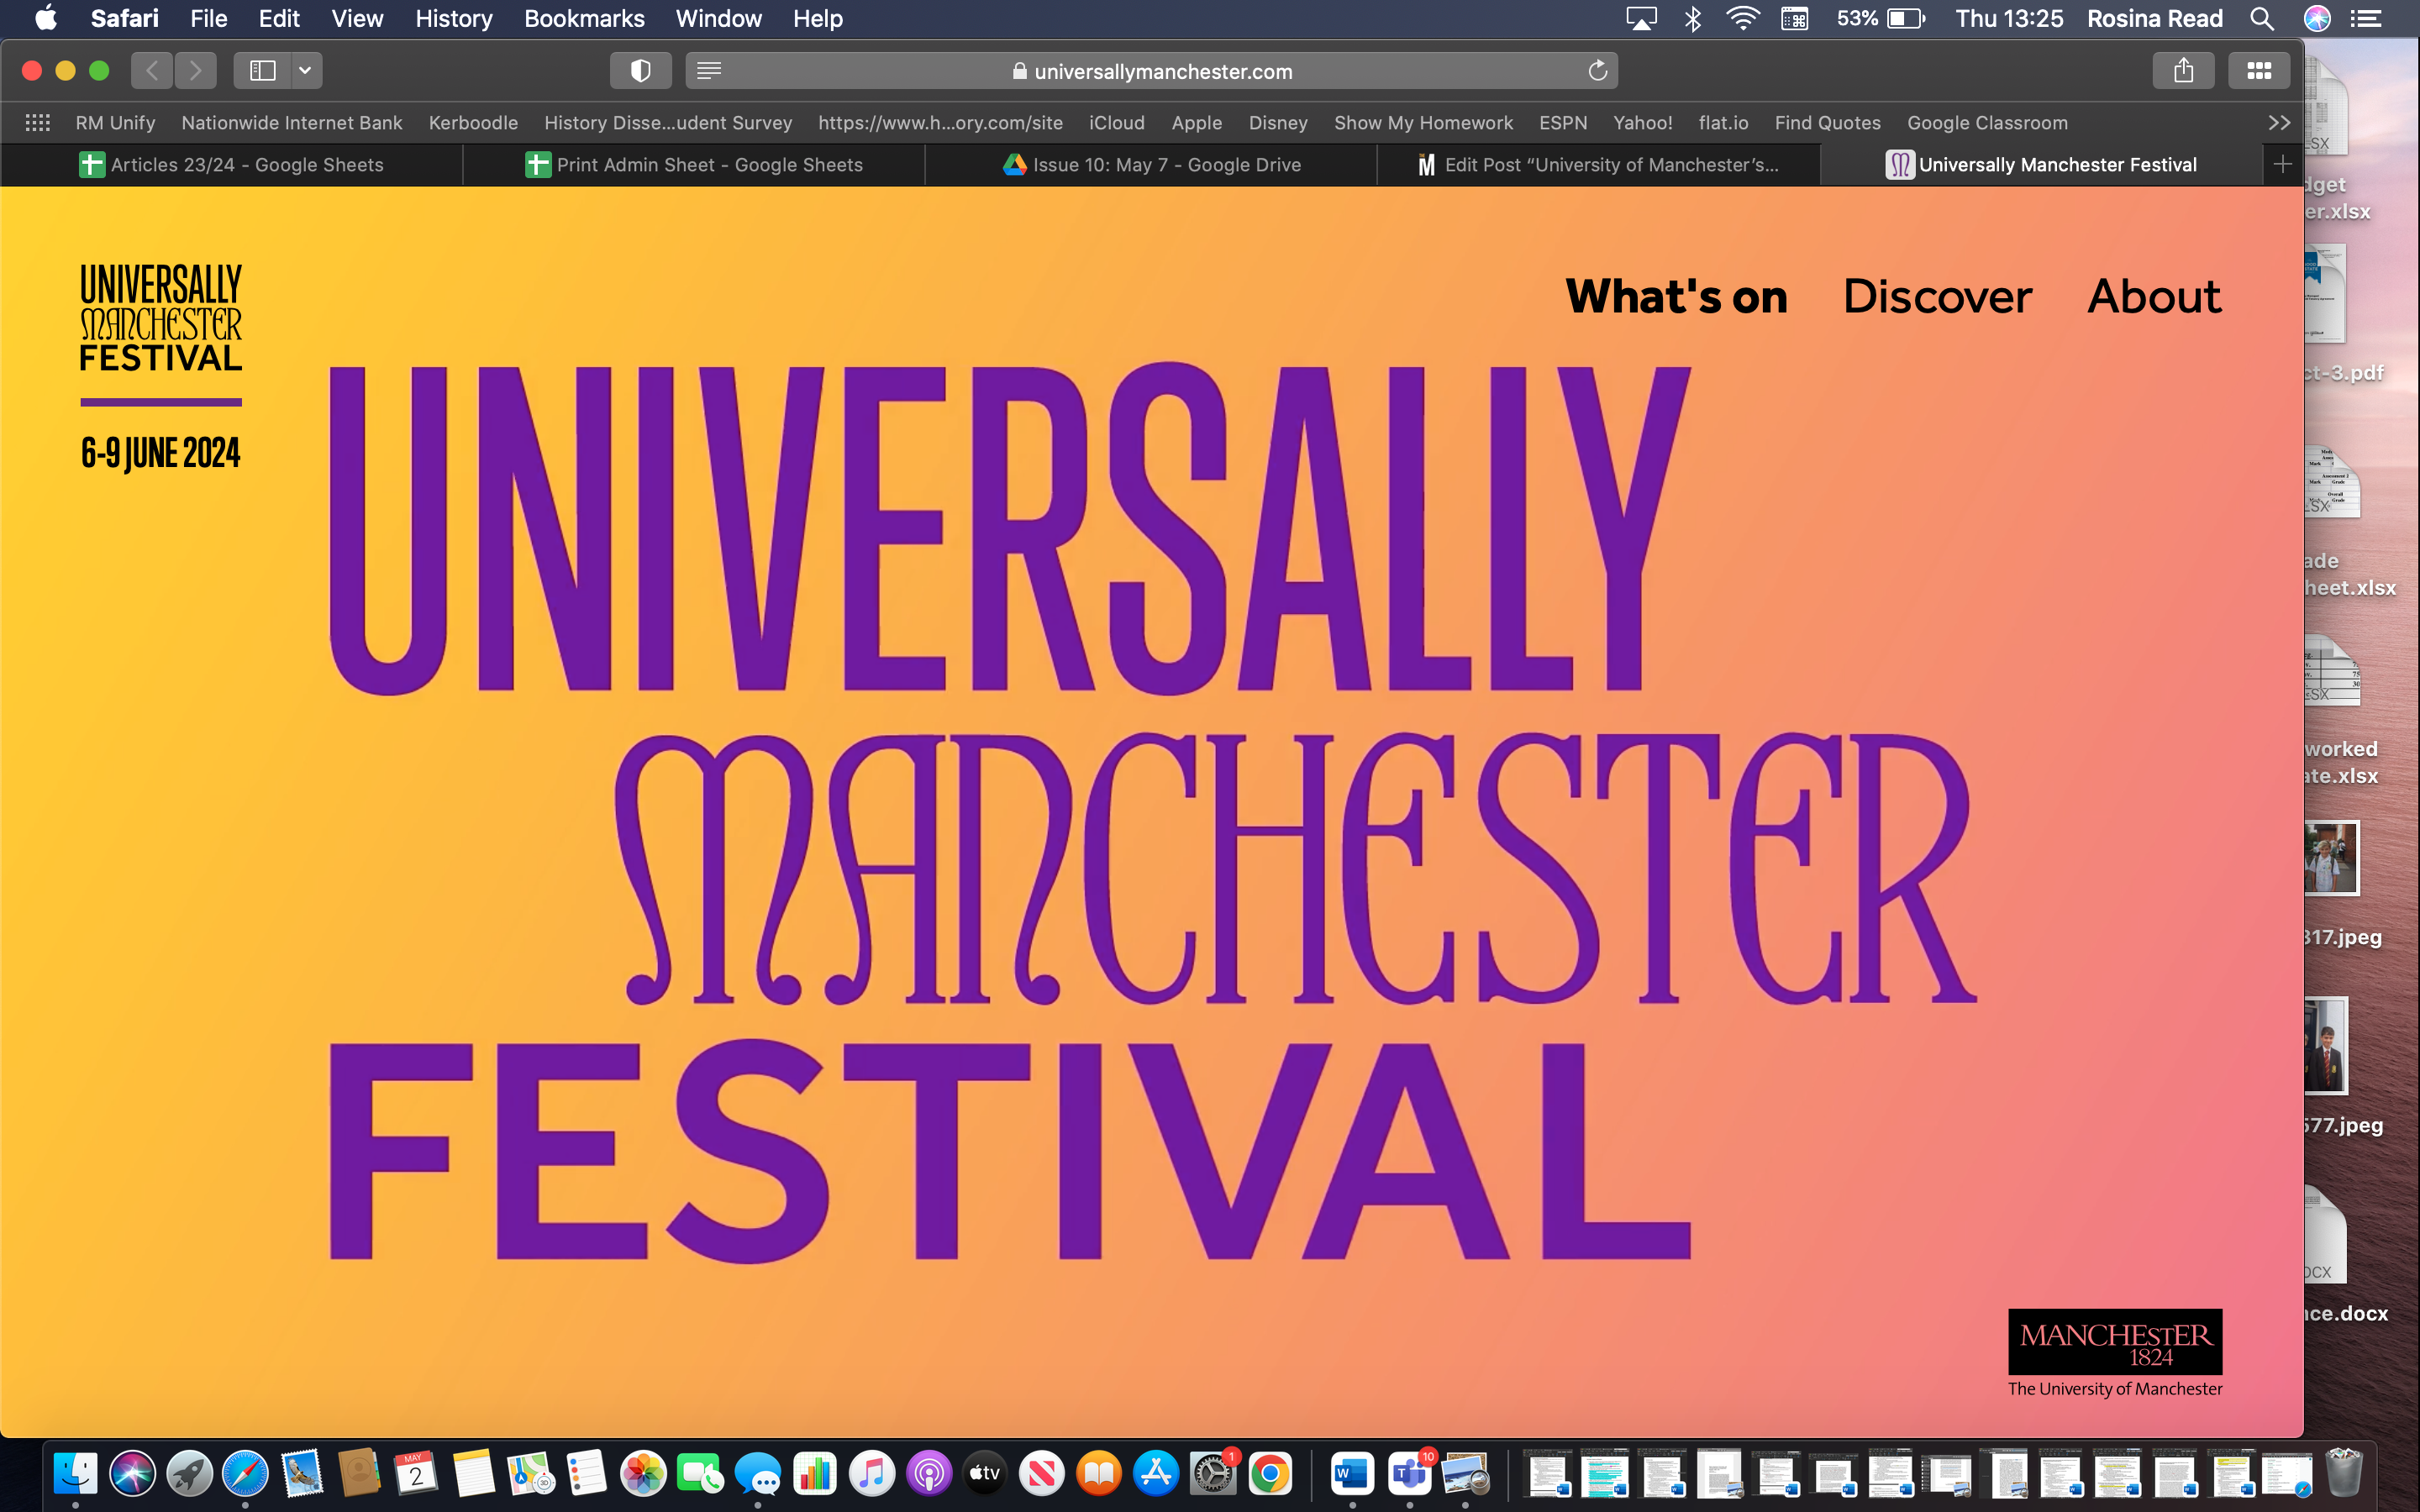Viewport: 2420px width, 1512px height.
Task: Open the Bookmarks menu
Action: click(584, 19)
